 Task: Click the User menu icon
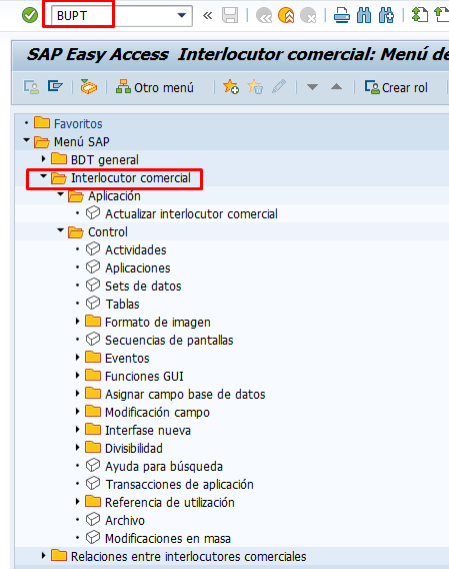point(31,87)
